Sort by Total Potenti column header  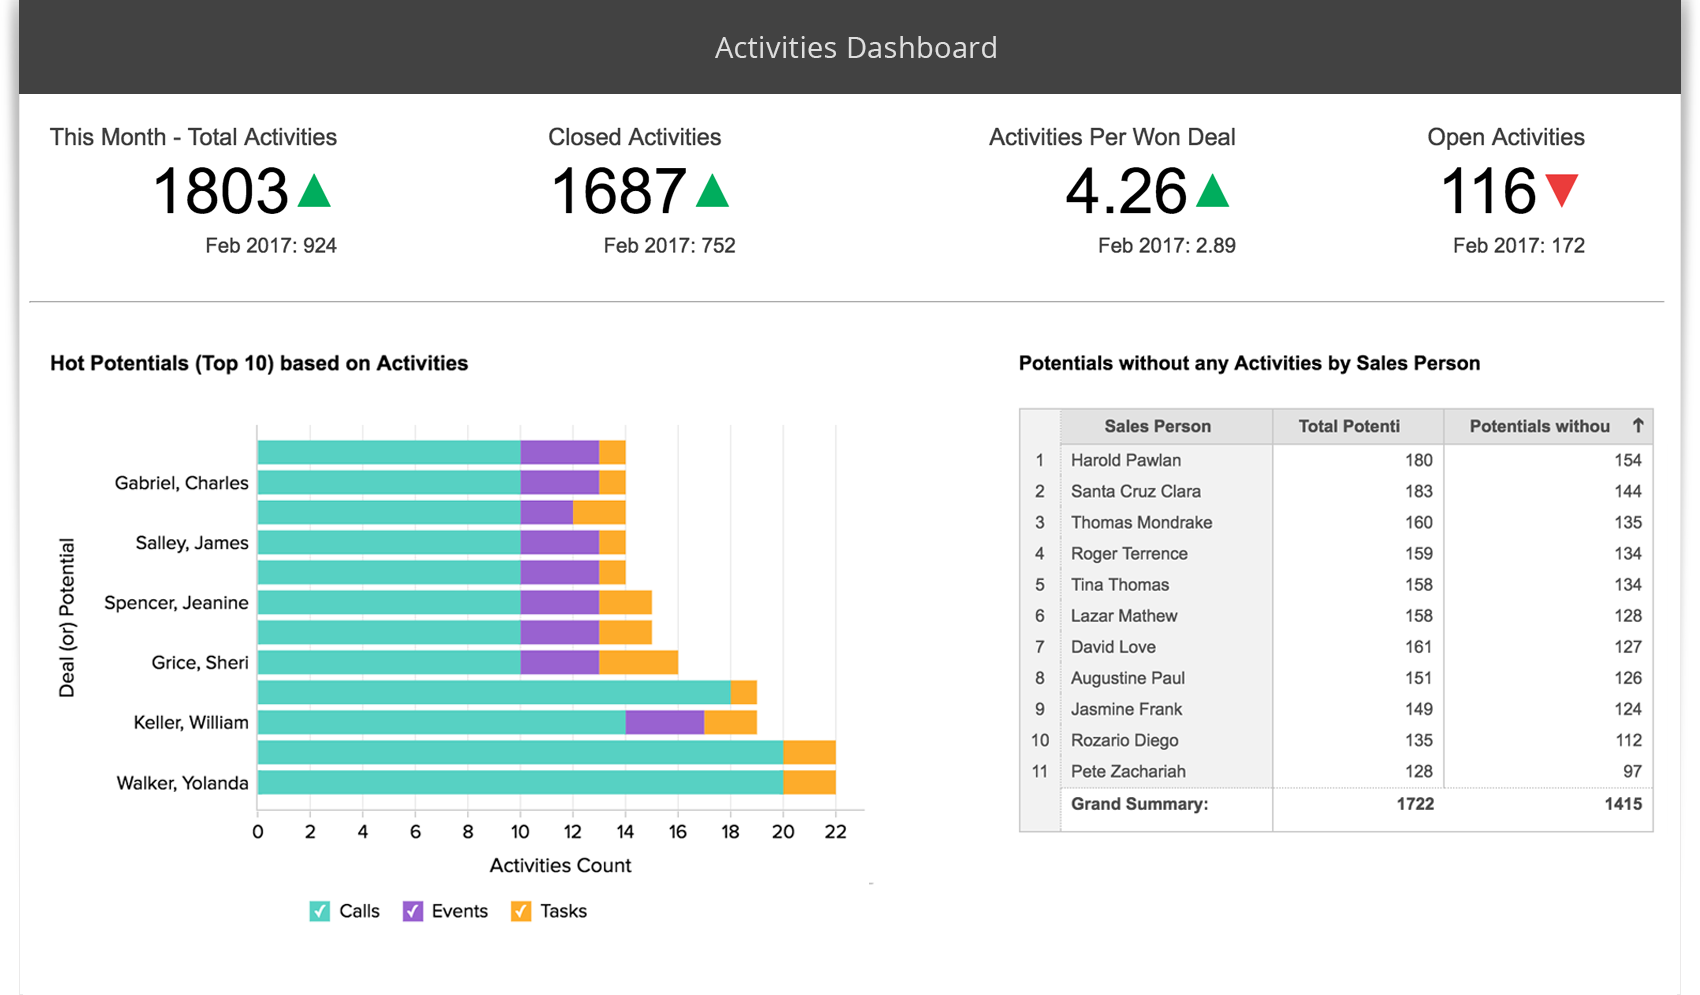pos(1348,426)
